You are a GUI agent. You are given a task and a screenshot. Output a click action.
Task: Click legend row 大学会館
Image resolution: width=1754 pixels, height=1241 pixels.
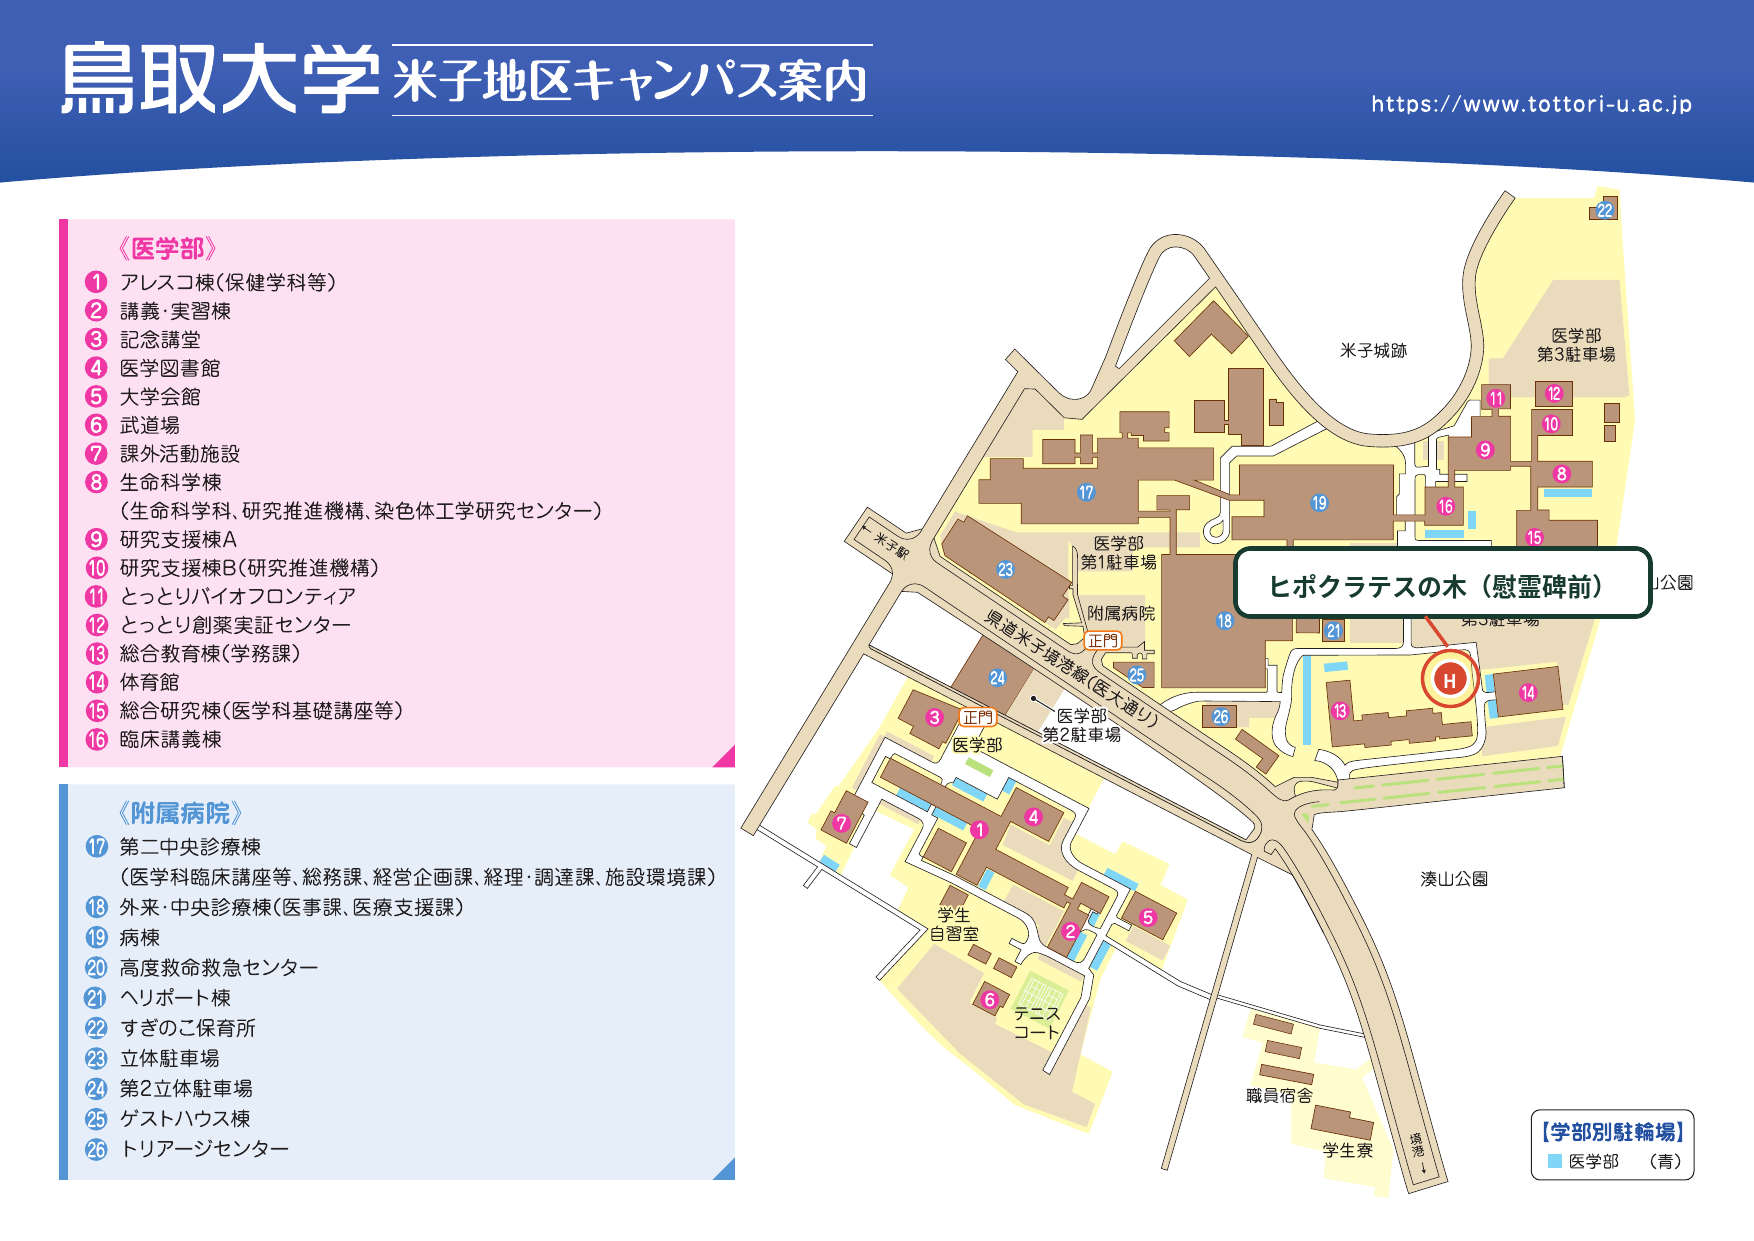(143, 397)
